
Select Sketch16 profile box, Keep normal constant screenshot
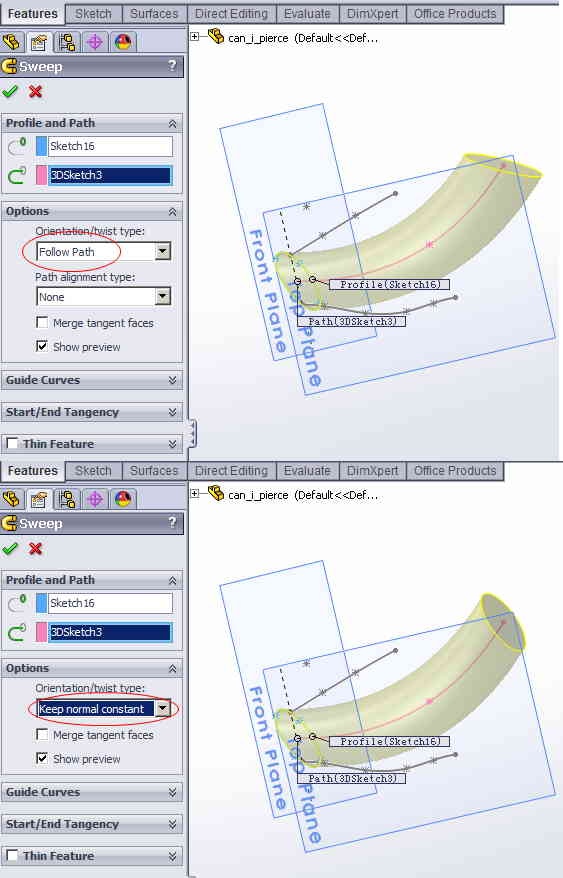coord(110,603)
